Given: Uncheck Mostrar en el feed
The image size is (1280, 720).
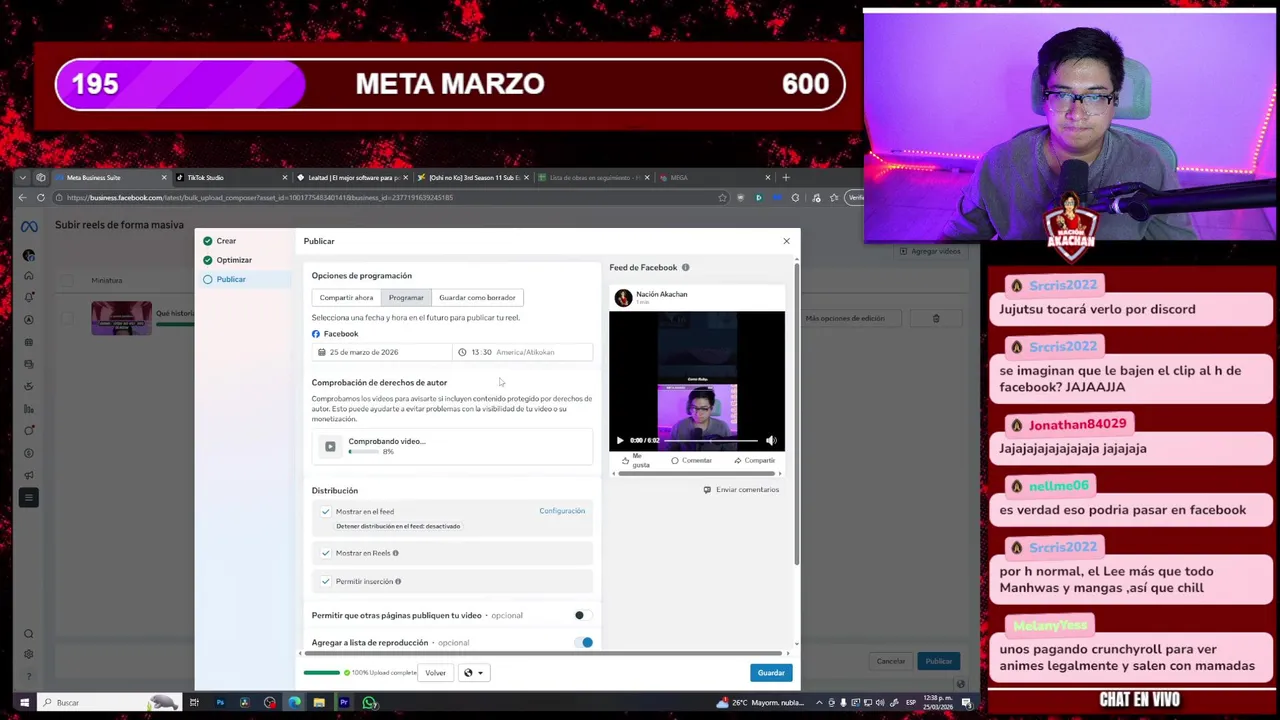Looking at the screenshot, I should [326, 511].
